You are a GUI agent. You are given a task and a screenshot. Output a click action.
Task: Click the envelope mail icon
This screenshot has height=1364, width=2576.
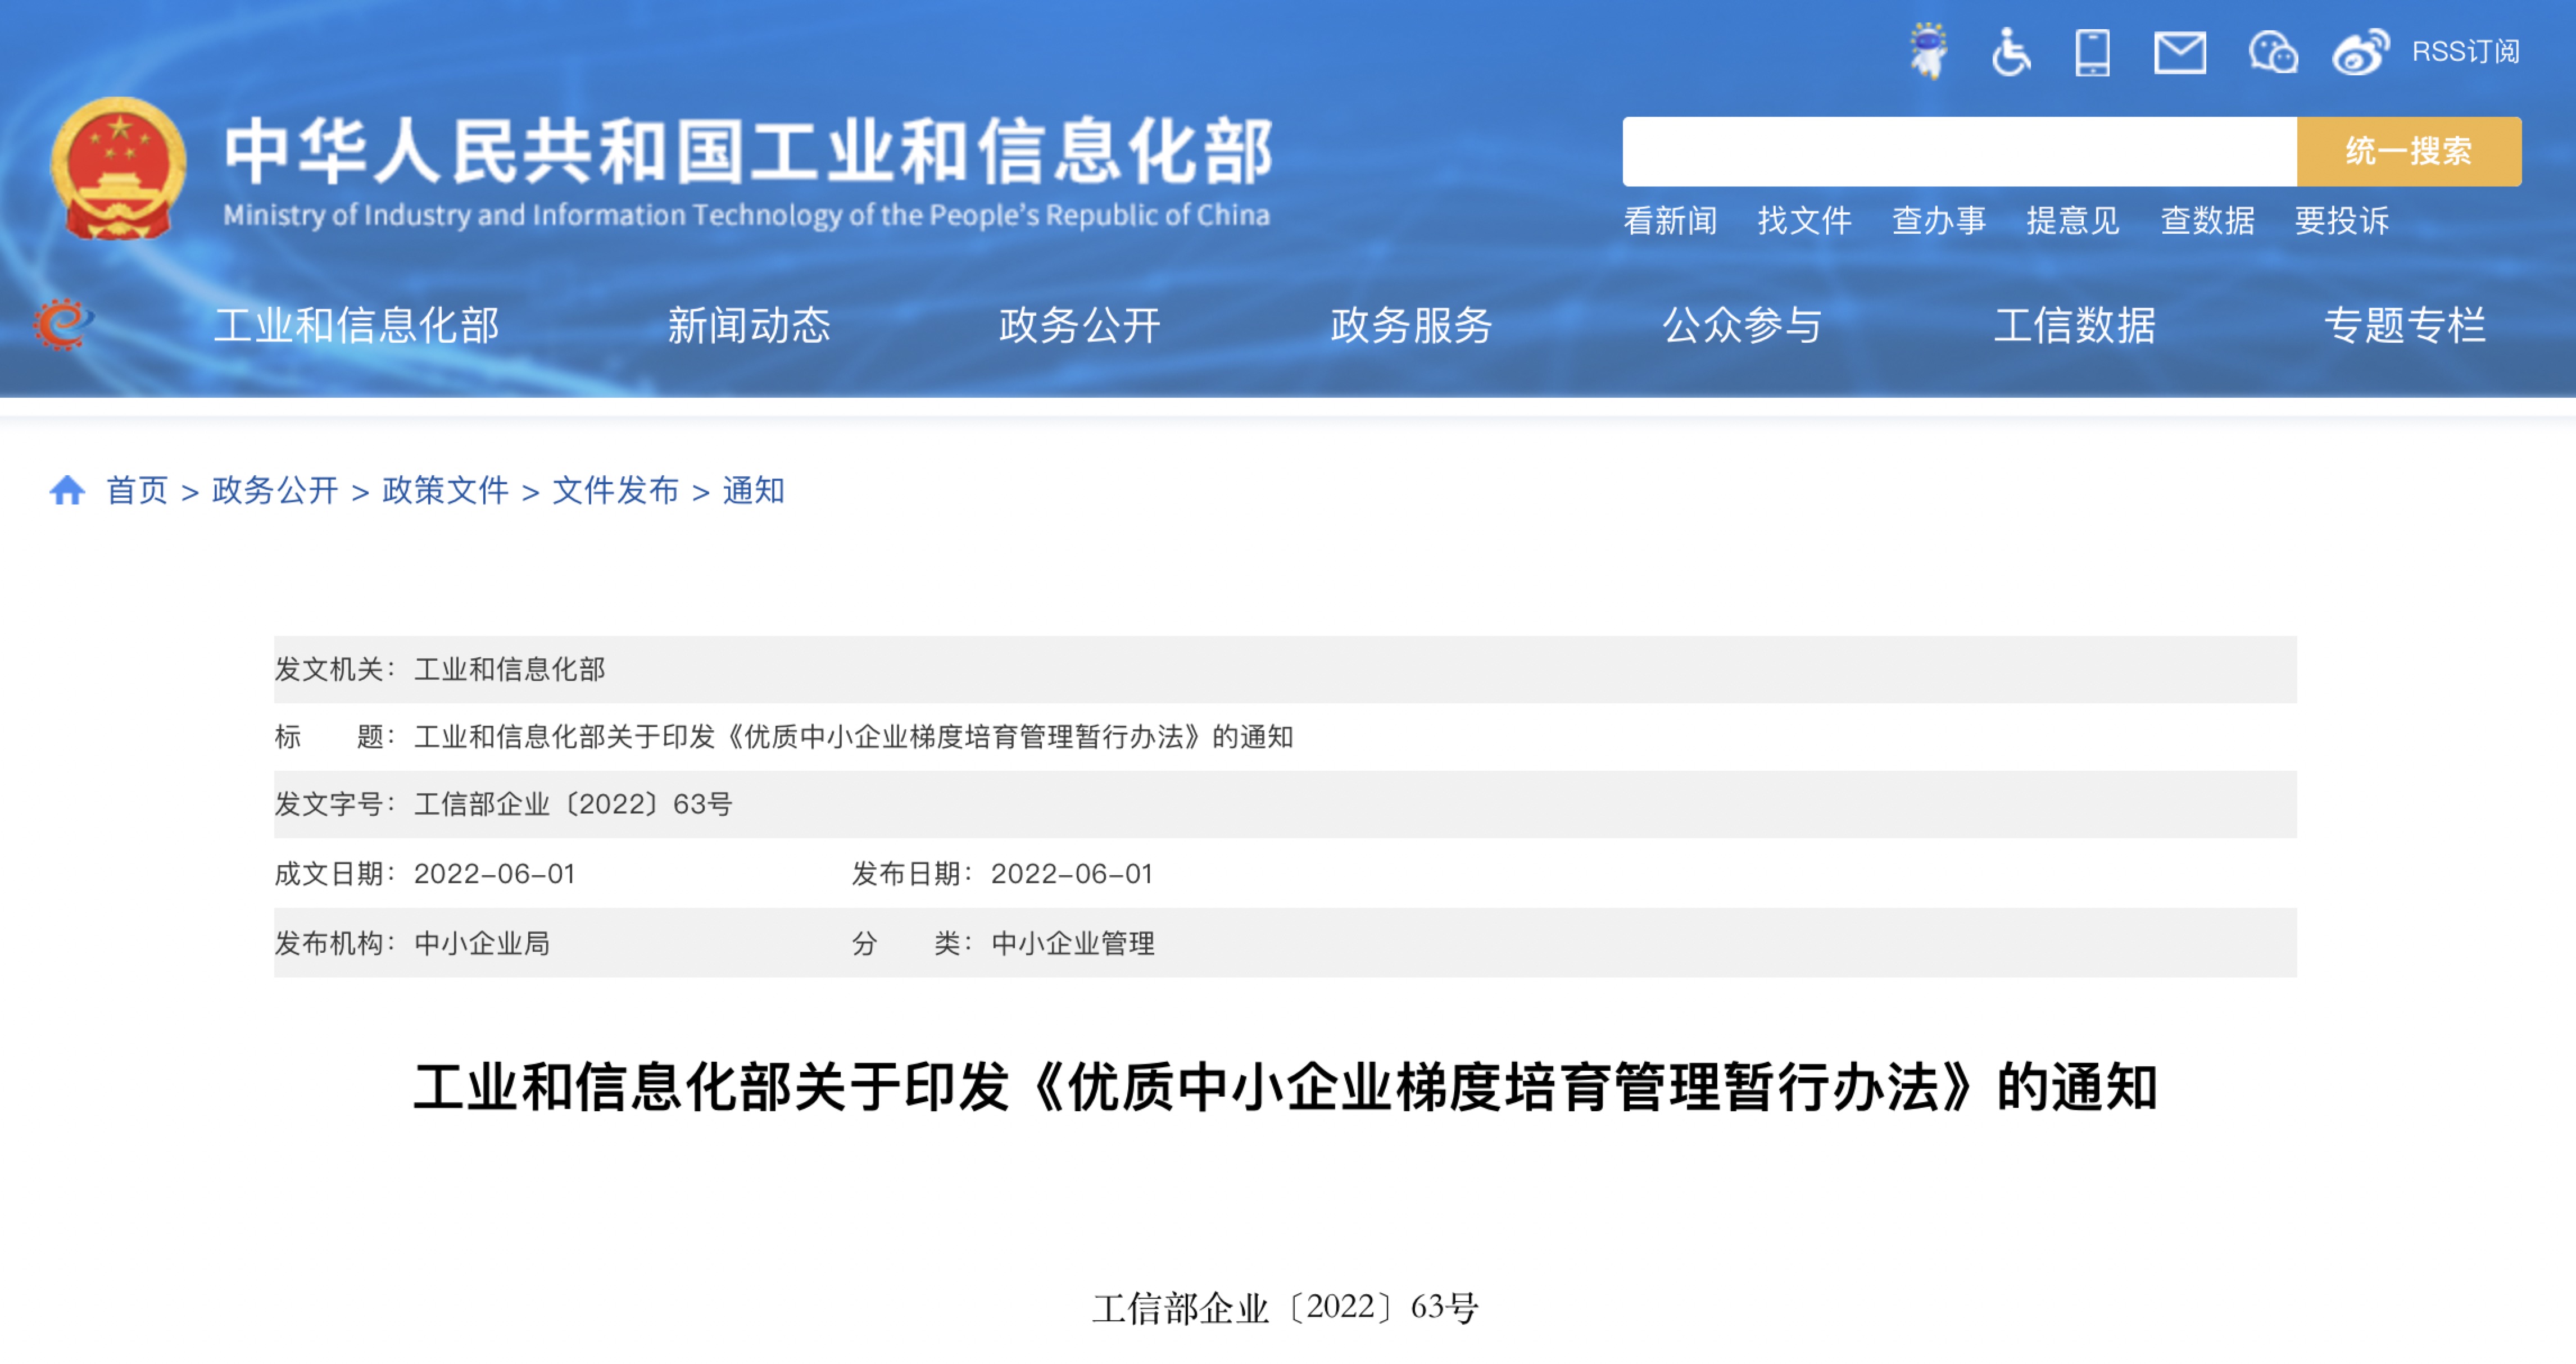click(2180, 52)
